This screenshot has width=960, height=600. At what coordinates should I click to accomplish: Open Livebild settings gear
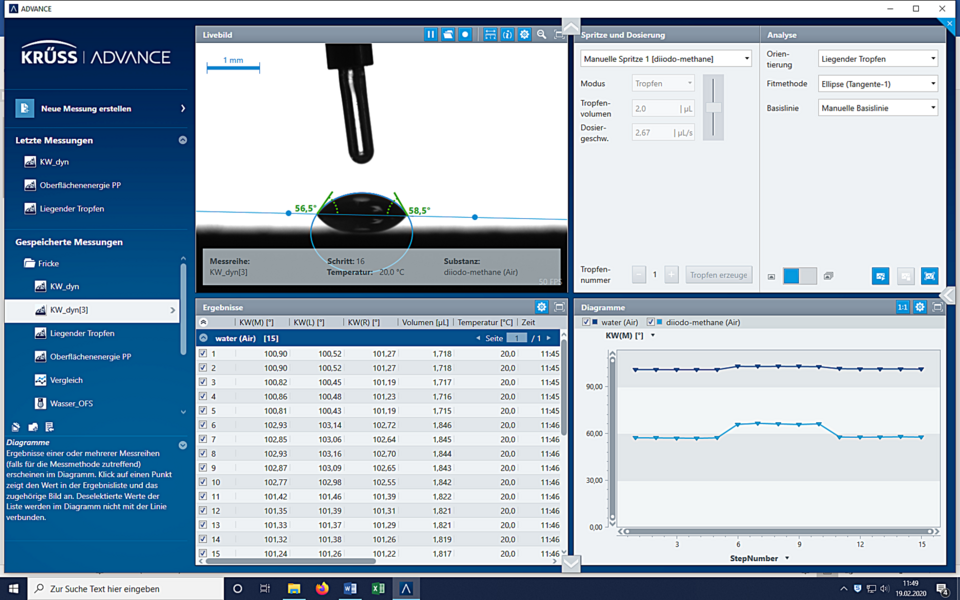click(524, 35)
